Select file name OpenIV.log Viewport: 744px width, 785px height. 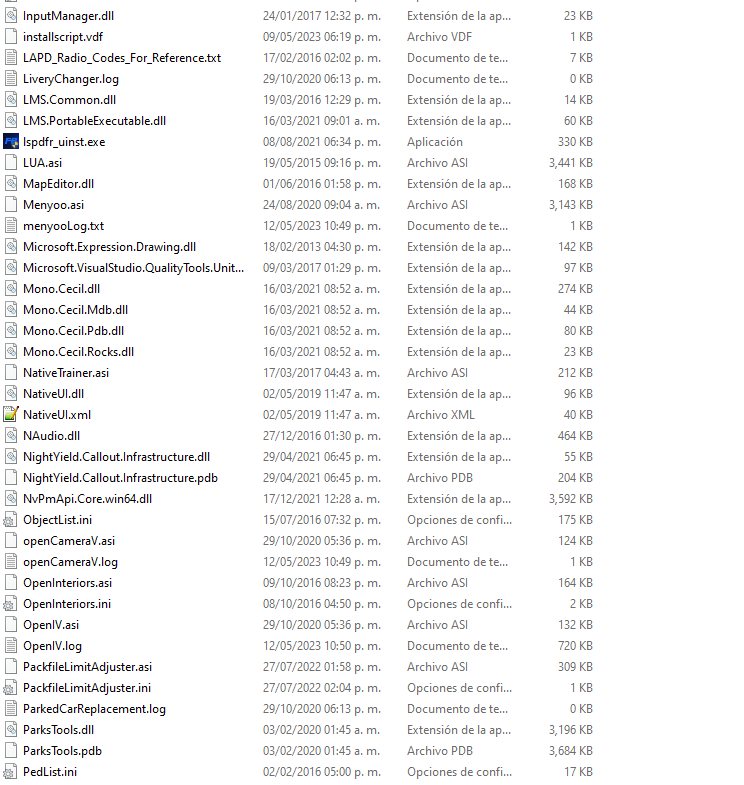click(53, 646)
